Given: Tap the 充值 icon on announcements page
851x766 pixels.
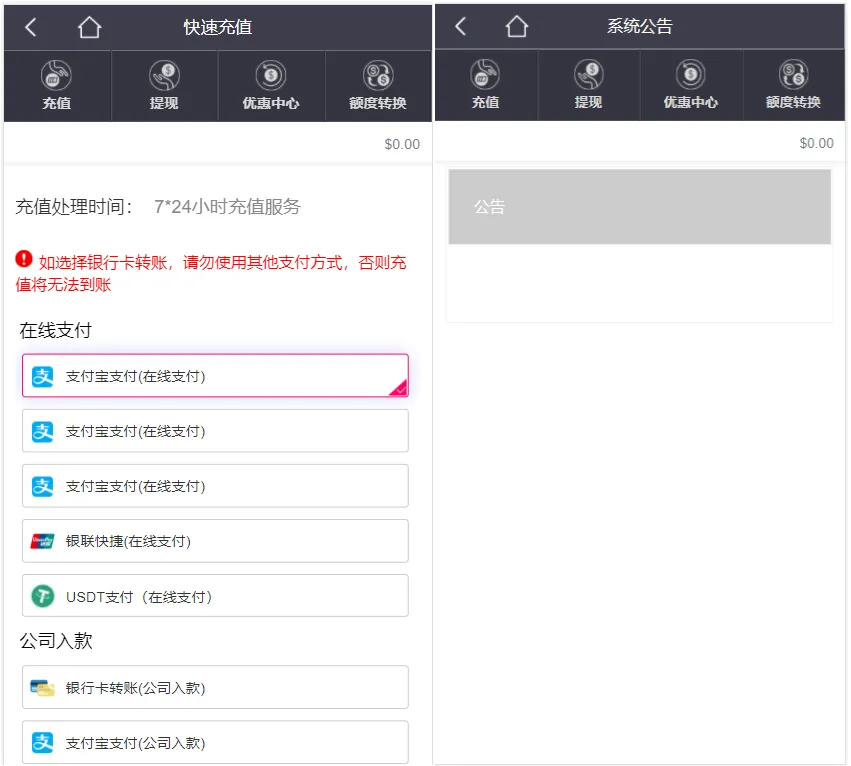Looking at the screenshot, I should tap(486, 85).
